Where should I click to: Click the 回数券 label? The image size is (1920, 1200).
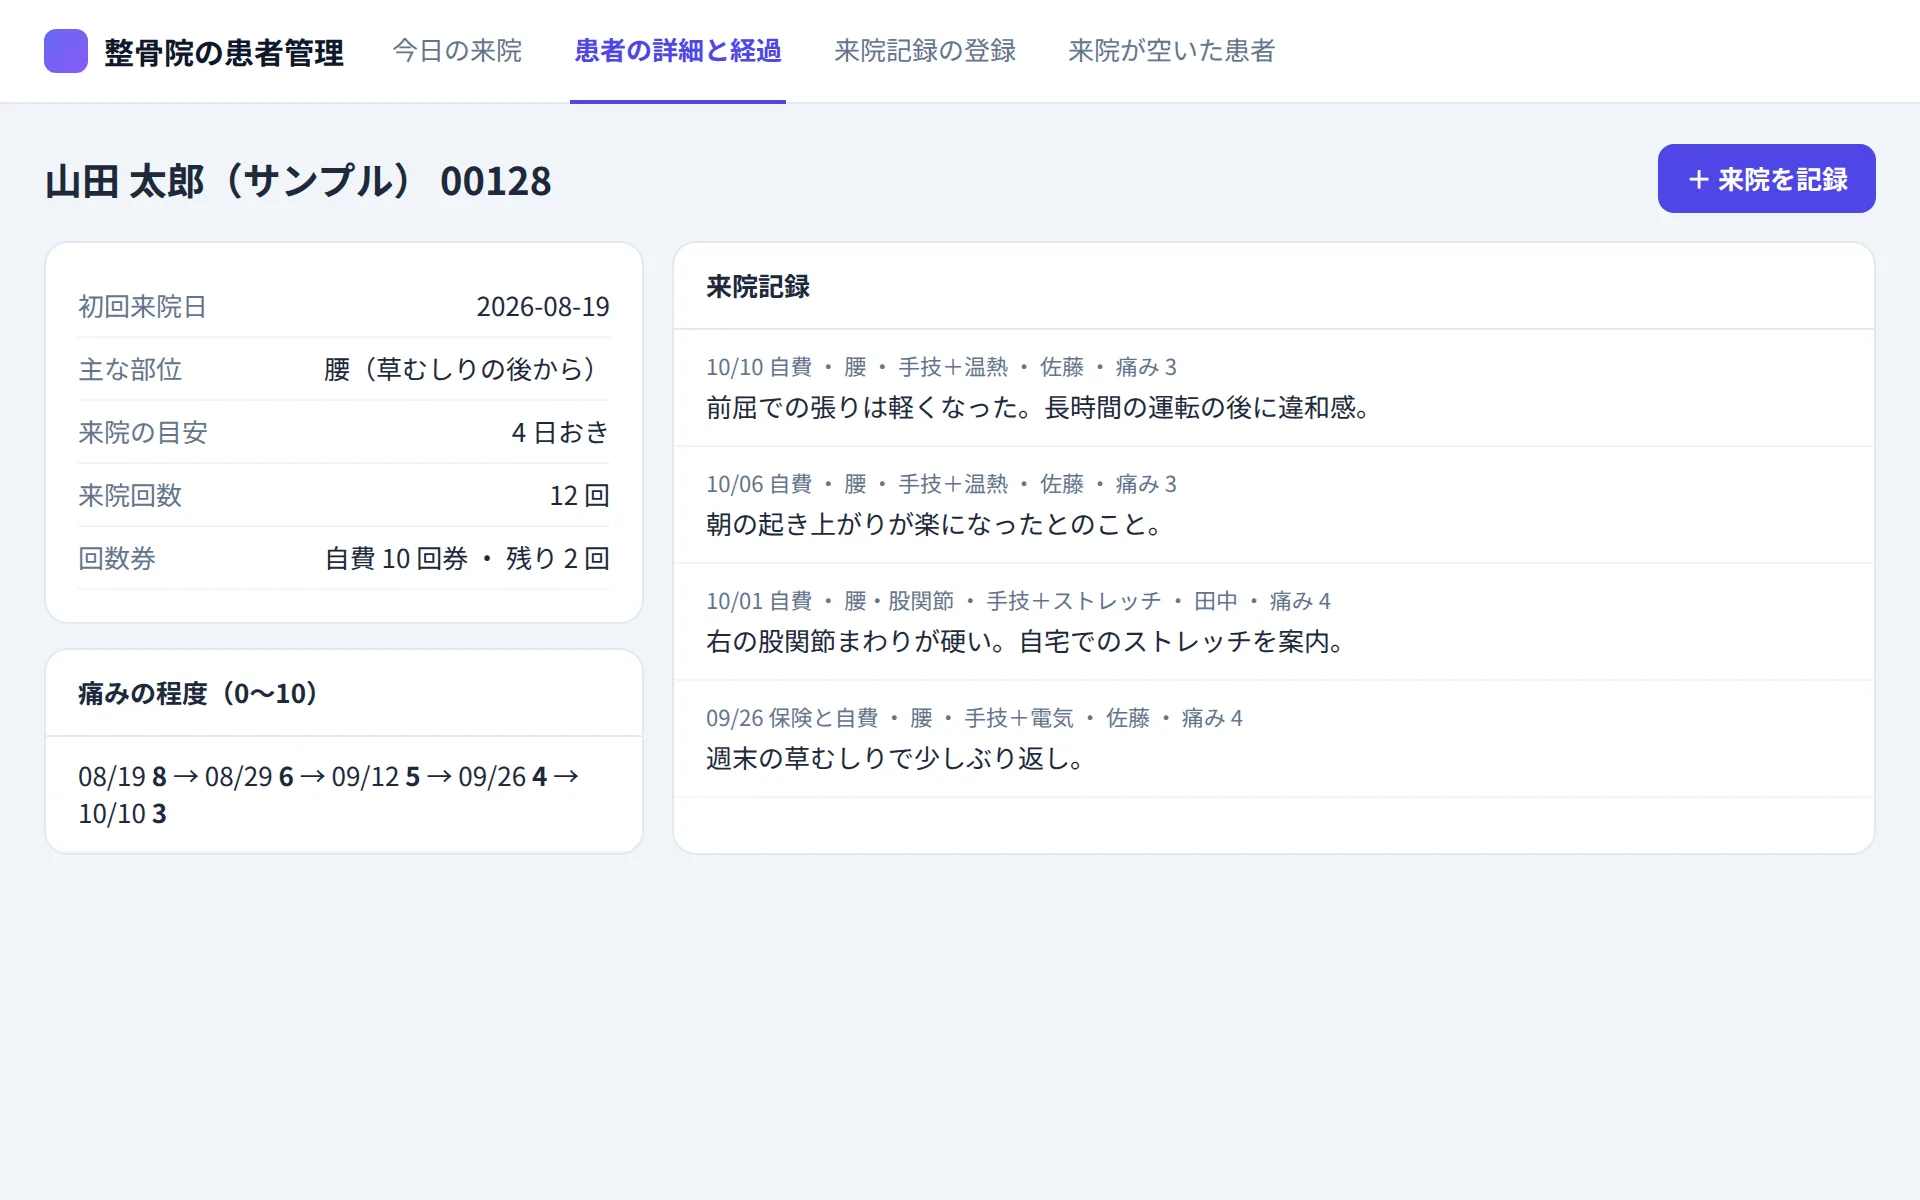point(117,559)
